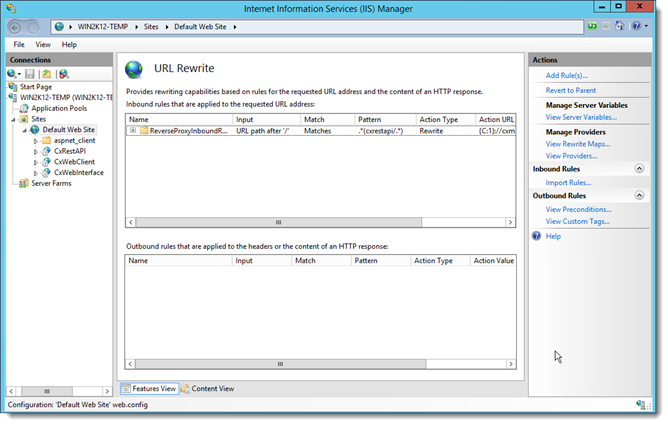This screenshot has width=668, height=425.
Task: Click the large URL Rewrite globe icon
Action: click(134, 69)
